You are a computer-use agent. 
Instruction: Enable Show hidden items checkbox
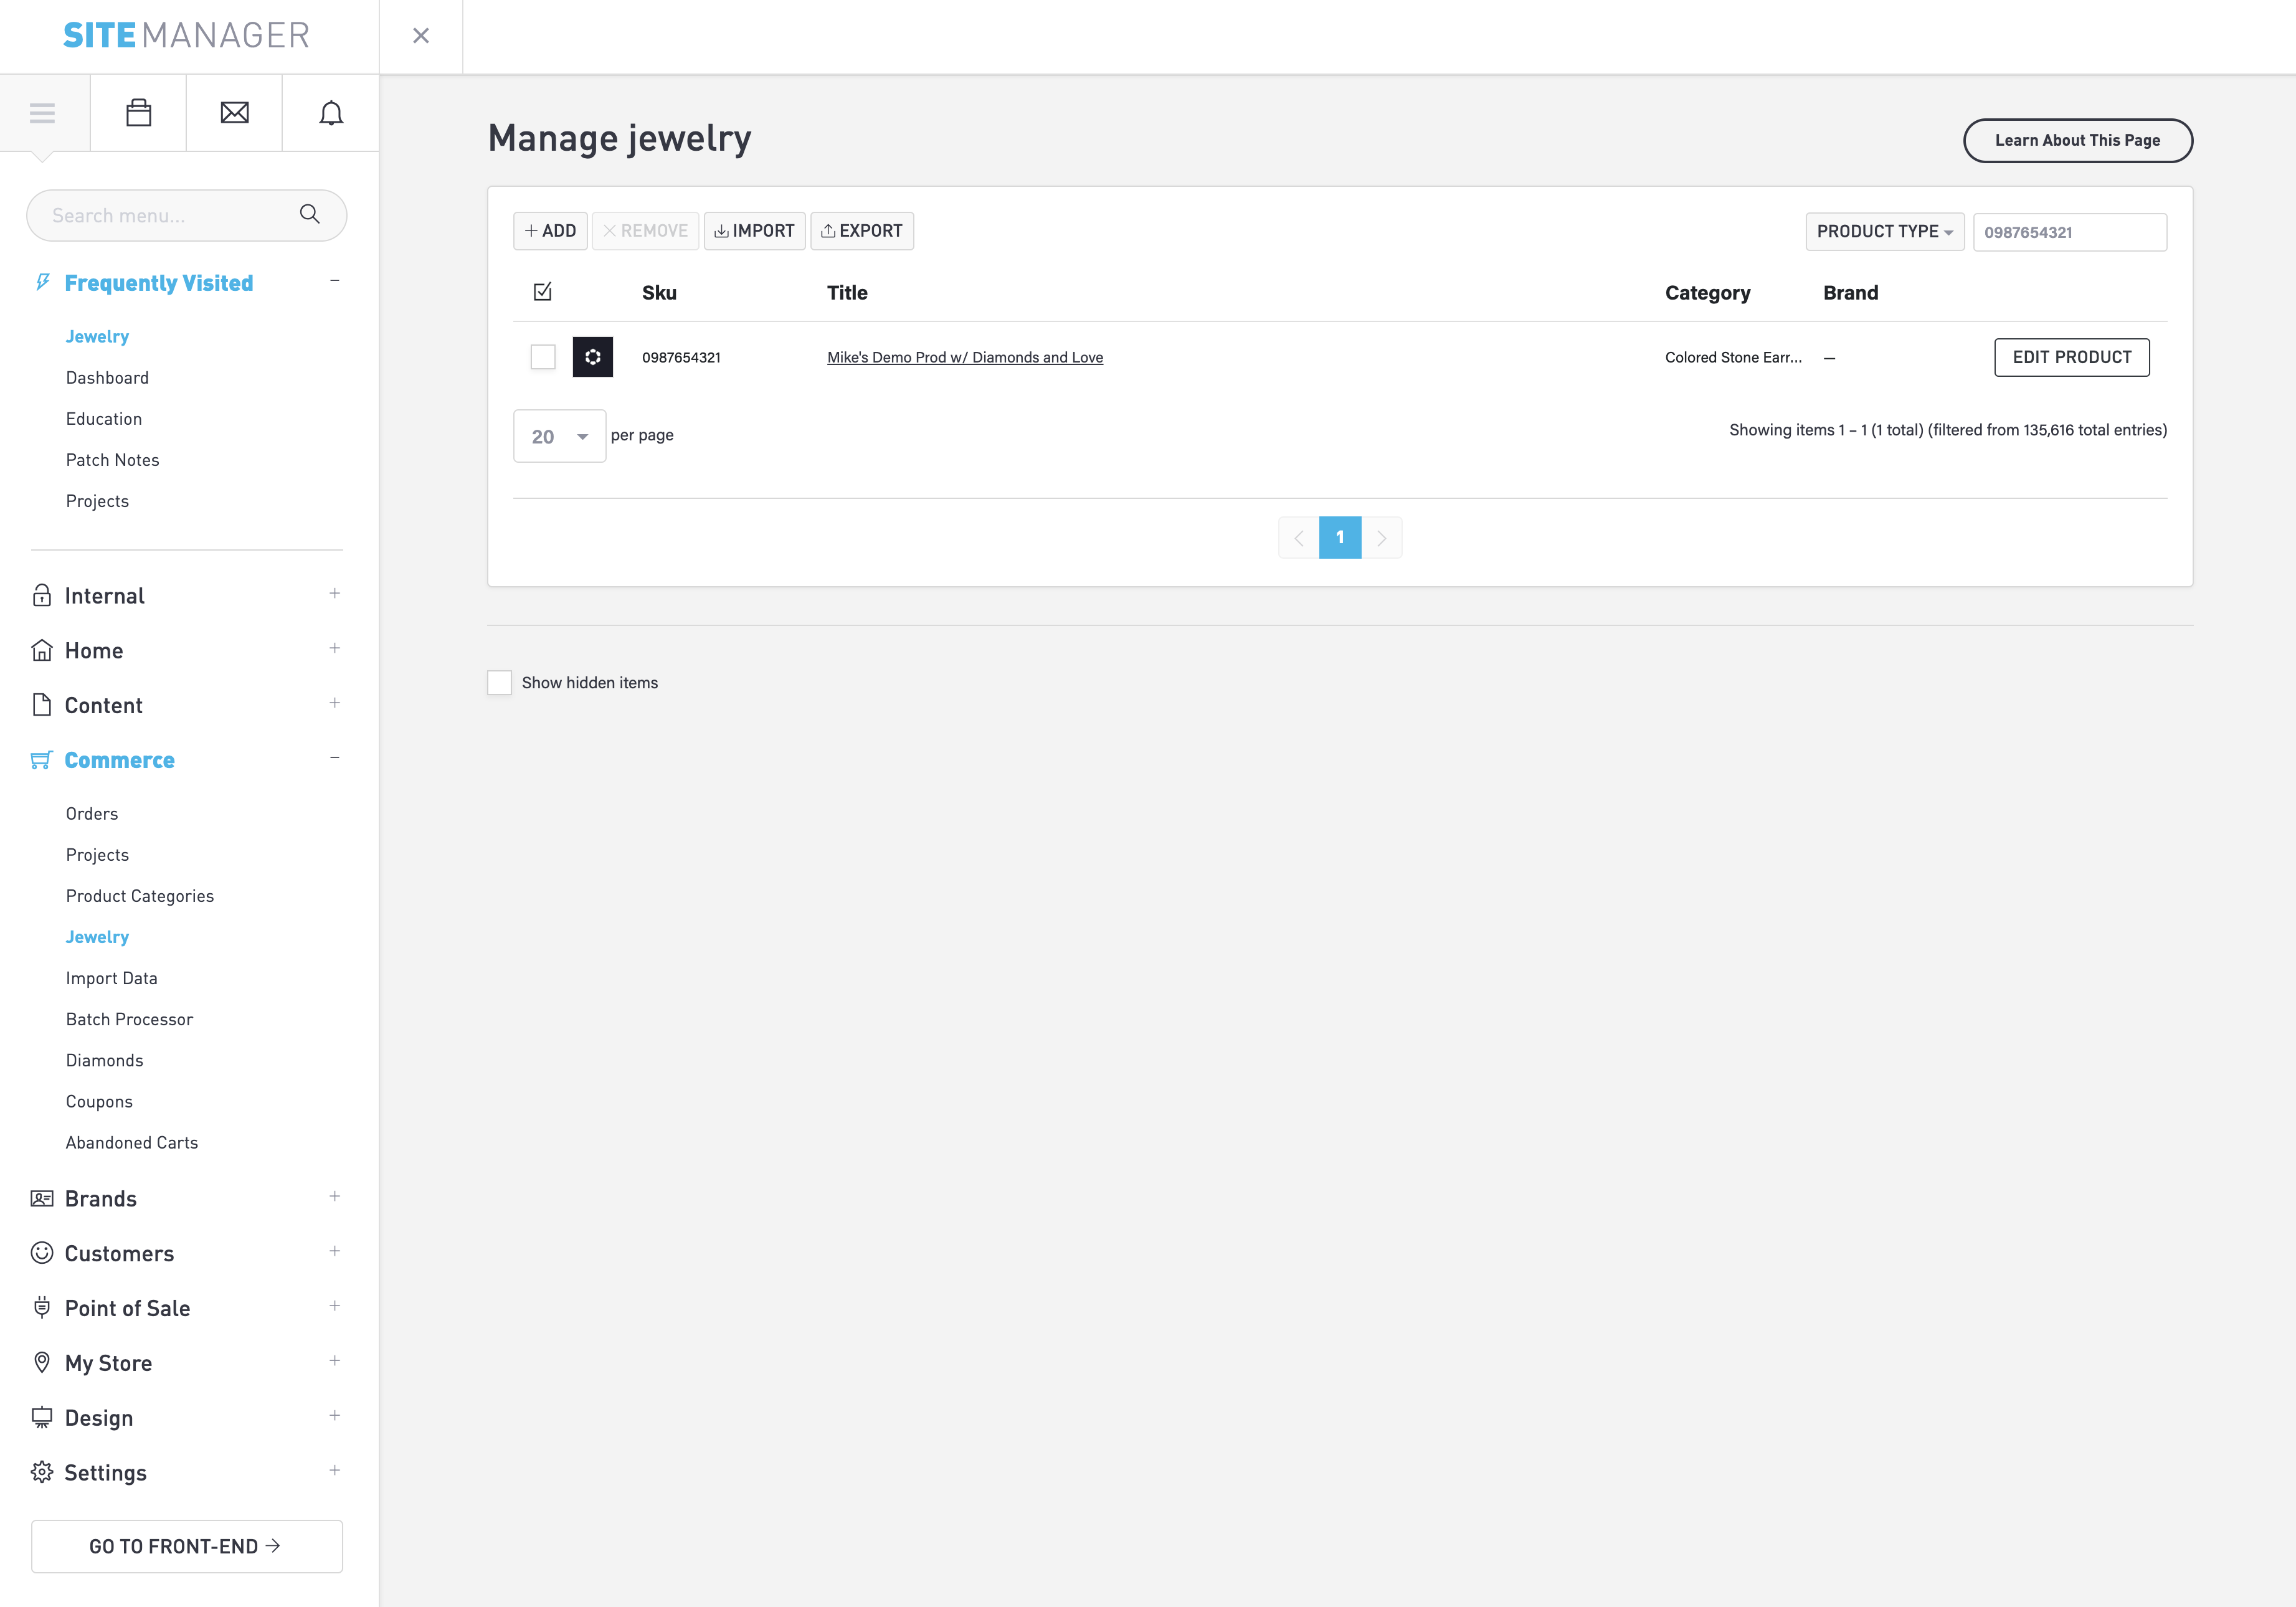pos(499,683)
